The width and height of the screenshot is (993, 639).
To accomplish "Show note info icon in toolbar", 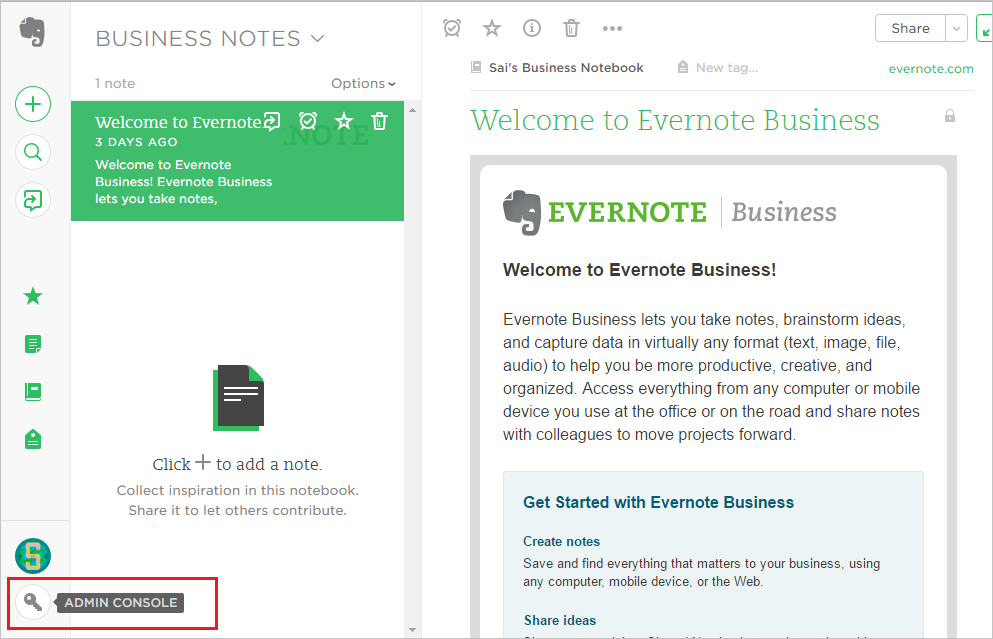I will pos(532,28).
